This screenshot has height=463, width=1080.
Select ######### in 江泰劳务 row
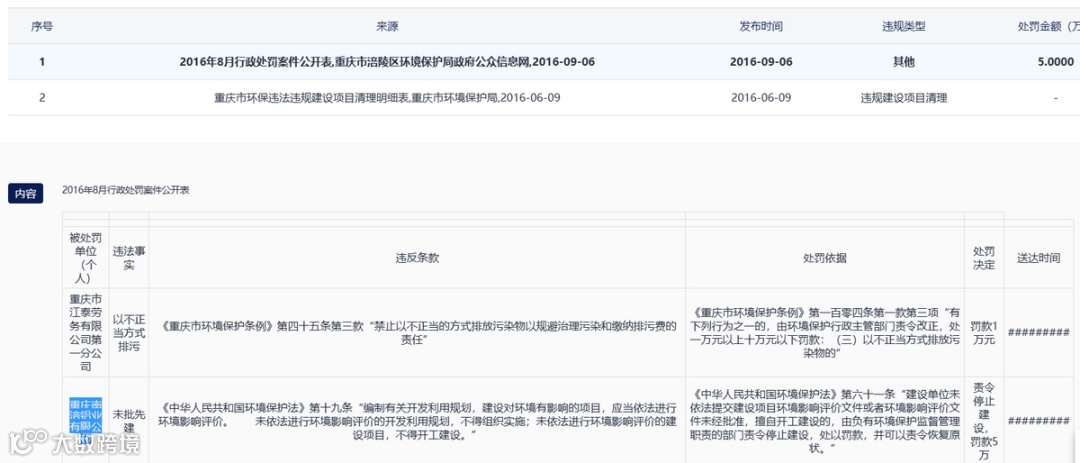(x=1038, y=332)
